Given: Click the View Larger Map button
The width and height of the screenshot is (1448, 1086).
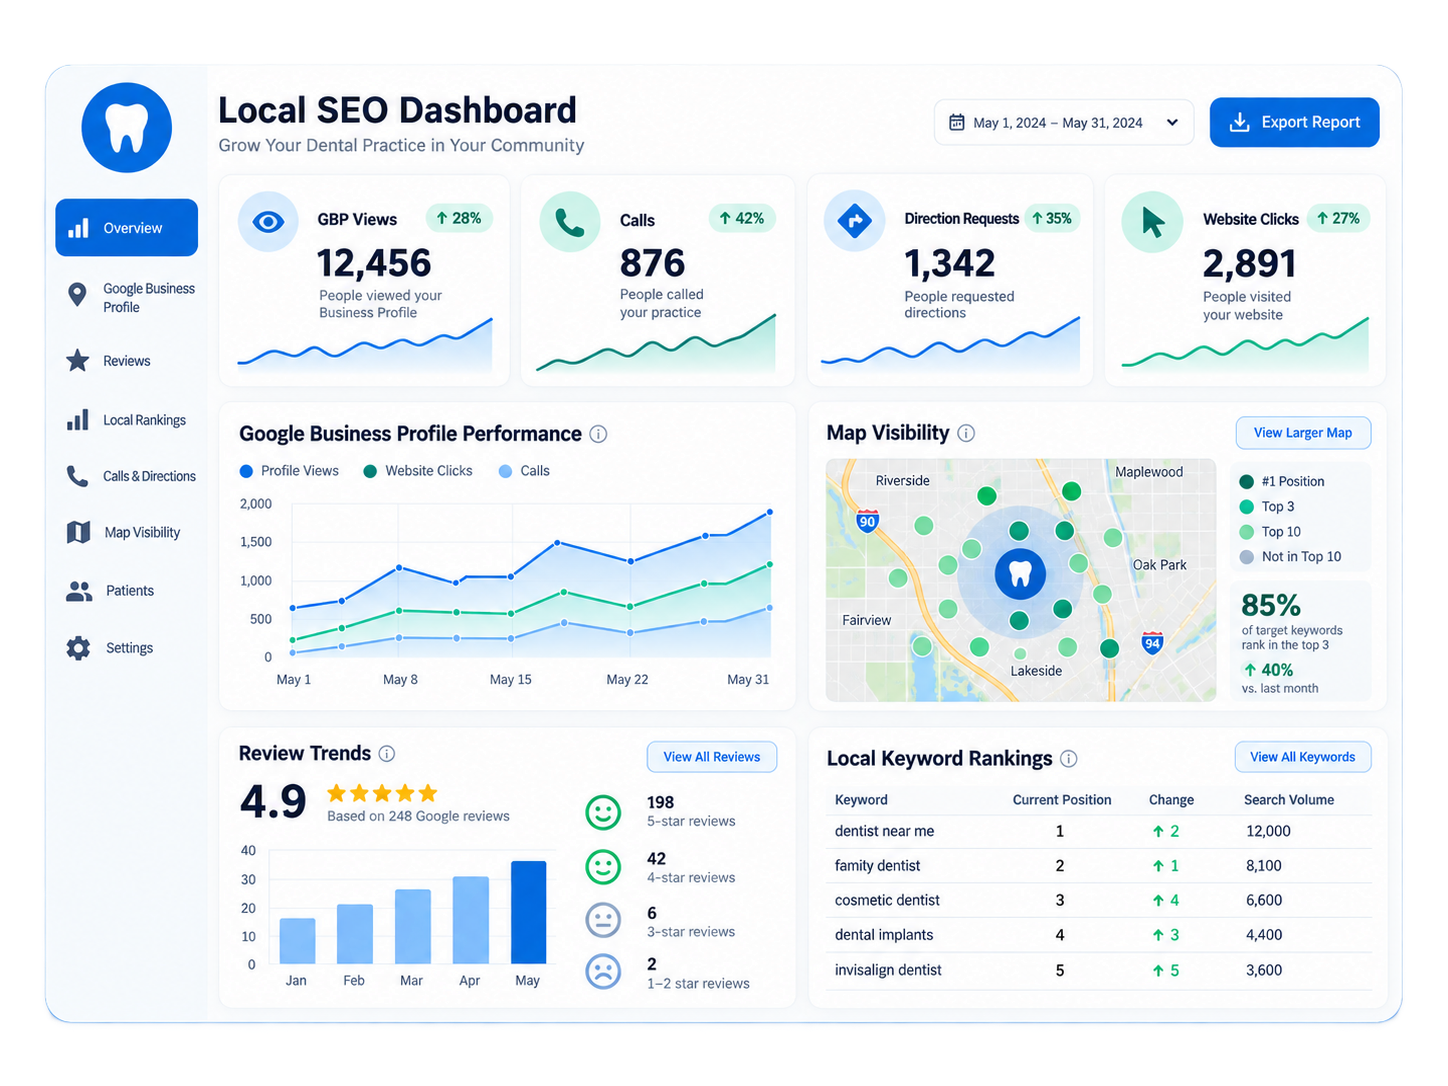Looking at the screenshot, I should point(1303,433).
